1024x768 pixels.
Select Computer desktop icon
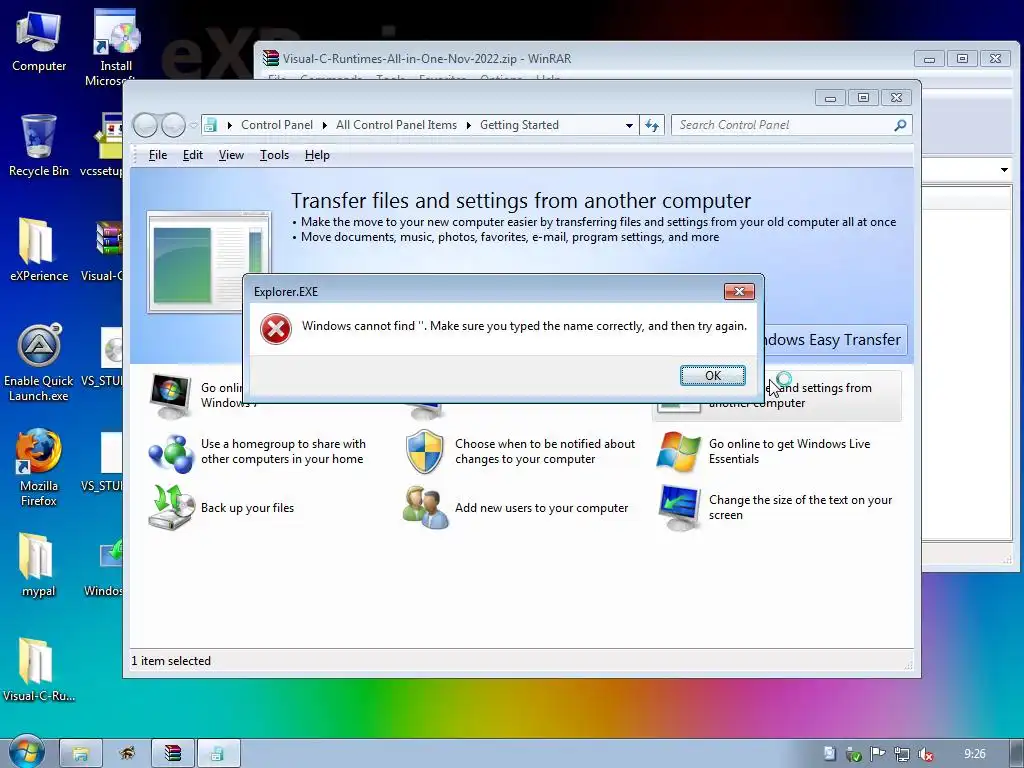click(x=39, y=42)
